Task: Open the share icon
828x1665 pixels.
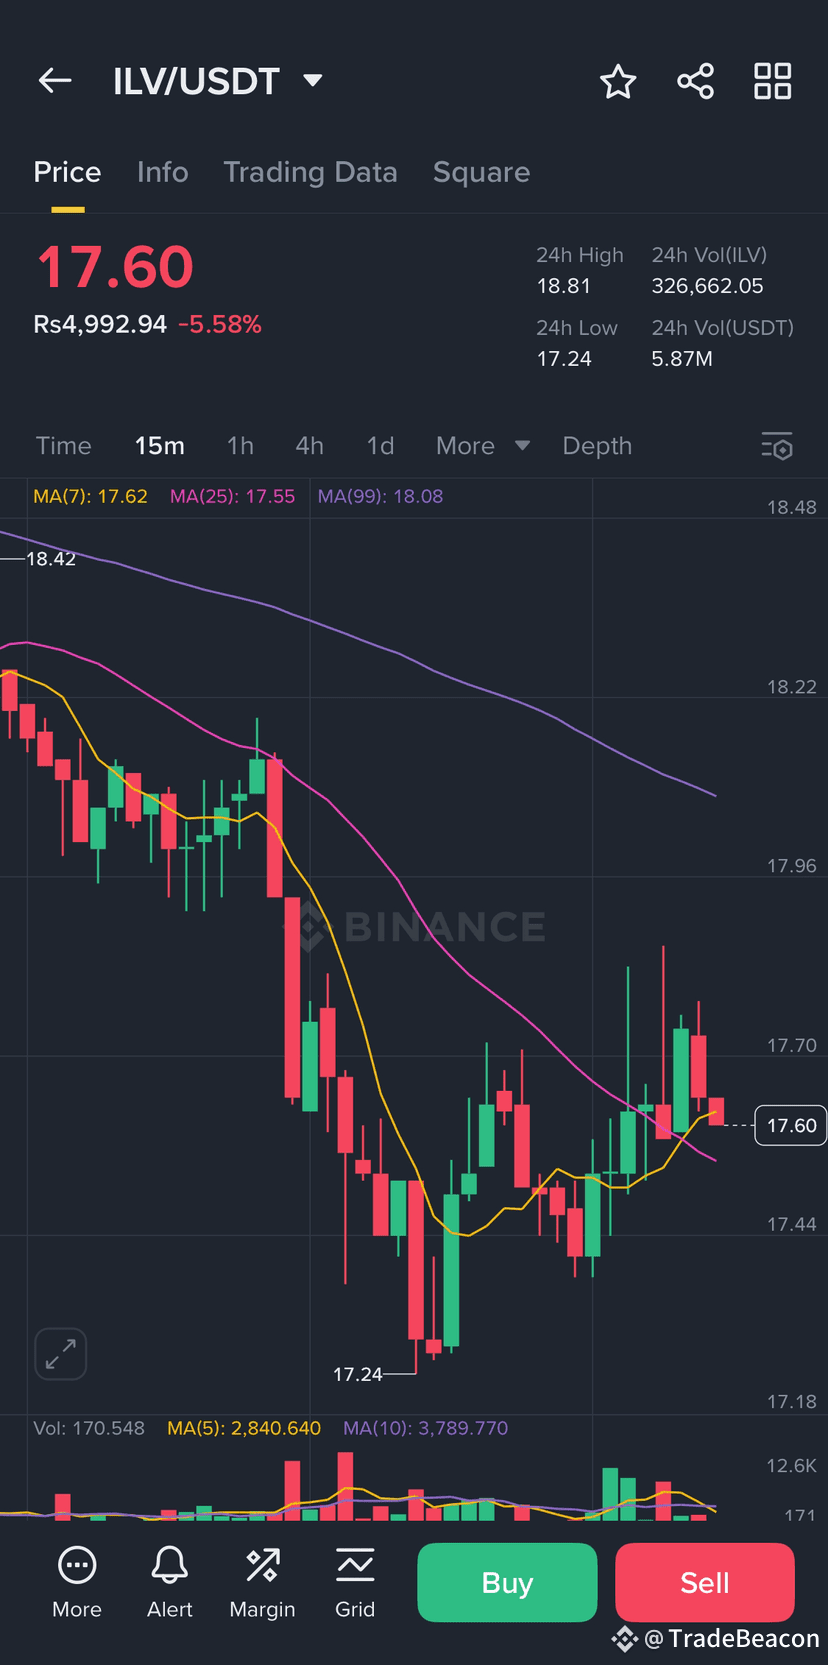Action: point(695,81)
